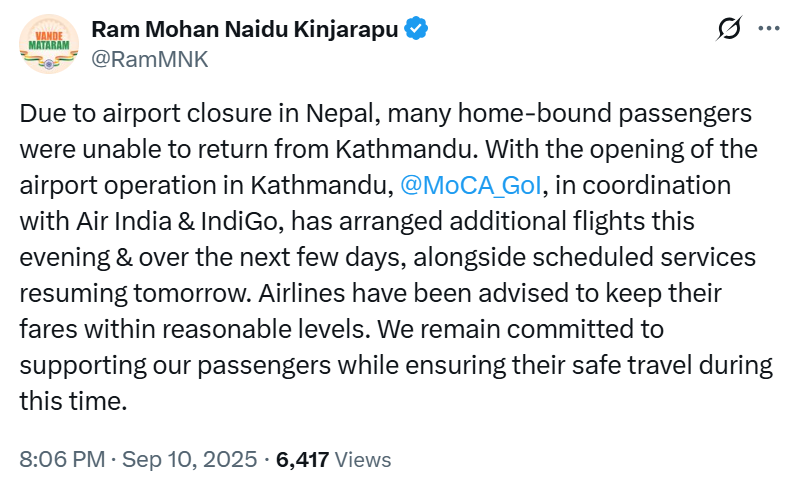Click the 8:06 PM timestamp
Screen dimensions: 802x478
(x=62, y=460)
